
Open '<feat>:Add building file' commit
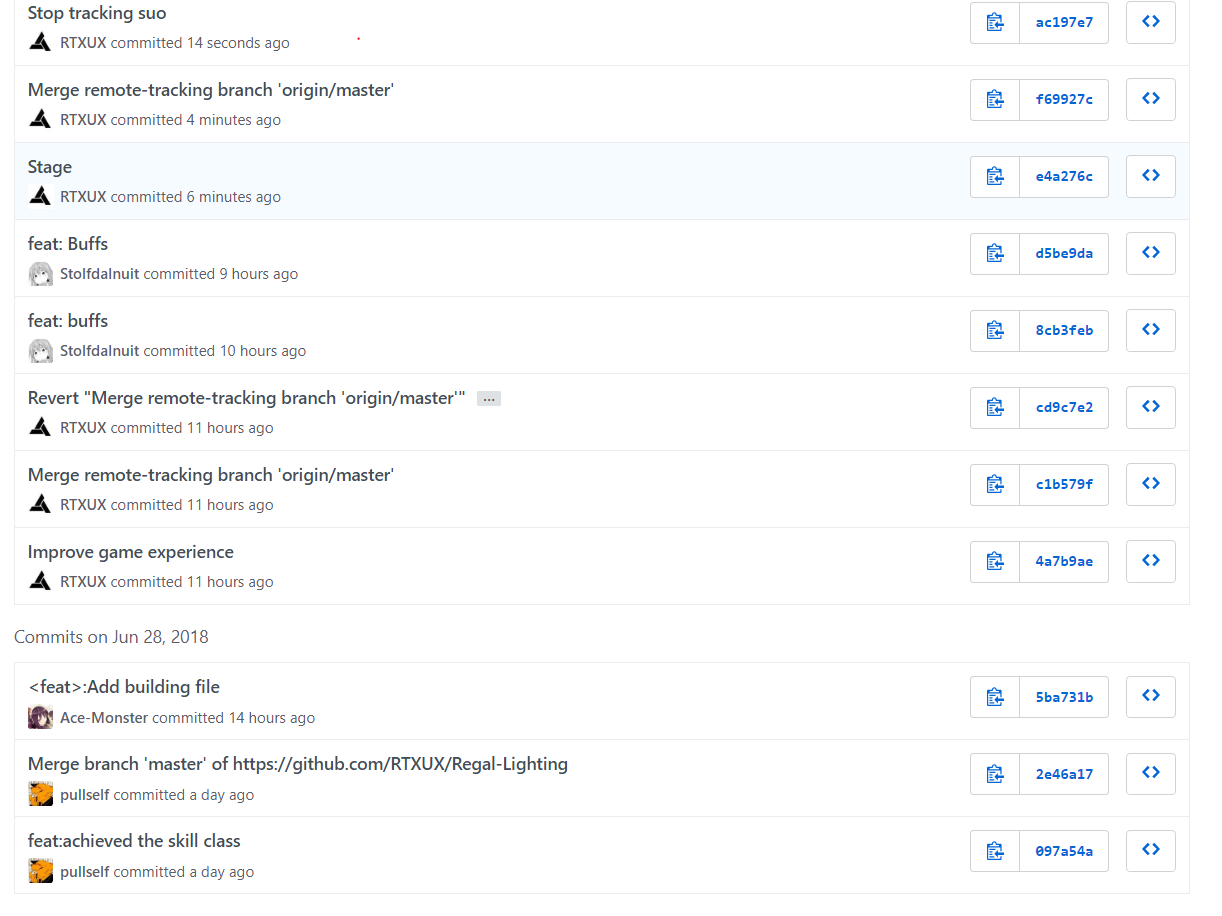[124, 687]
